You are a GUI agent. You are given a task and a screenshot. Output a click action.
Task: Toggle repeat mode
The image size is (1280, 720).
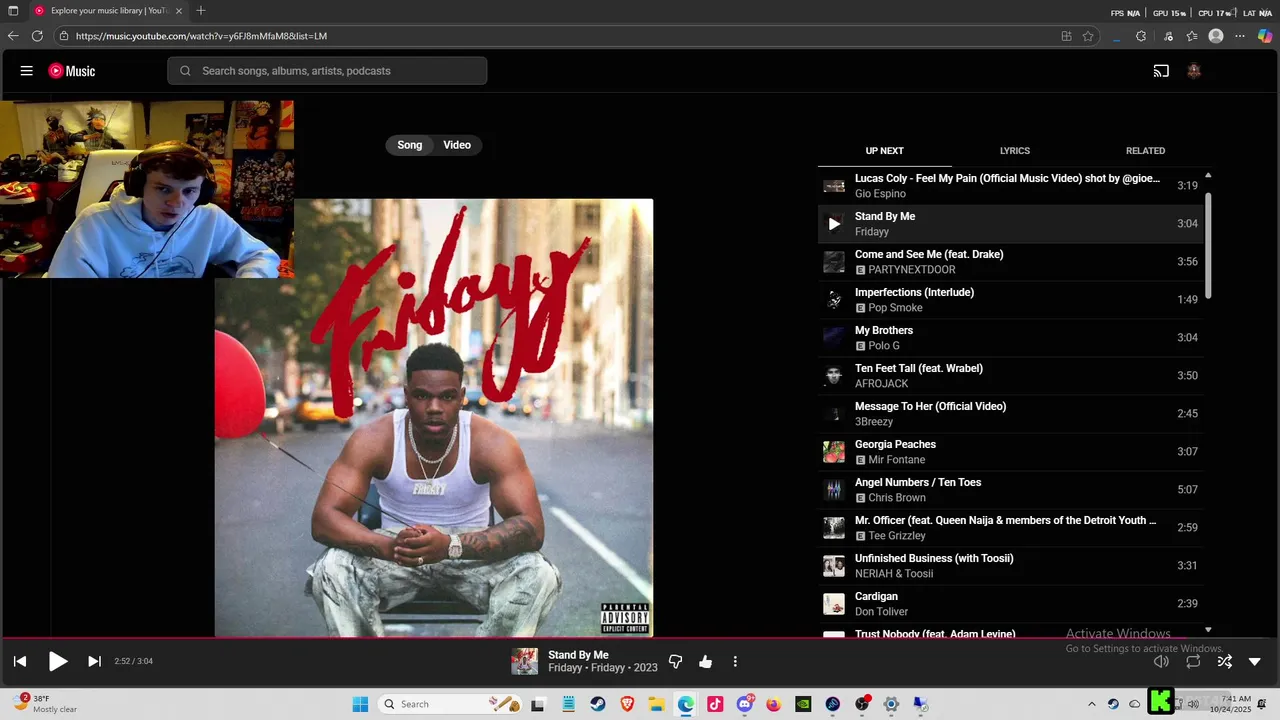[1193, 661]
